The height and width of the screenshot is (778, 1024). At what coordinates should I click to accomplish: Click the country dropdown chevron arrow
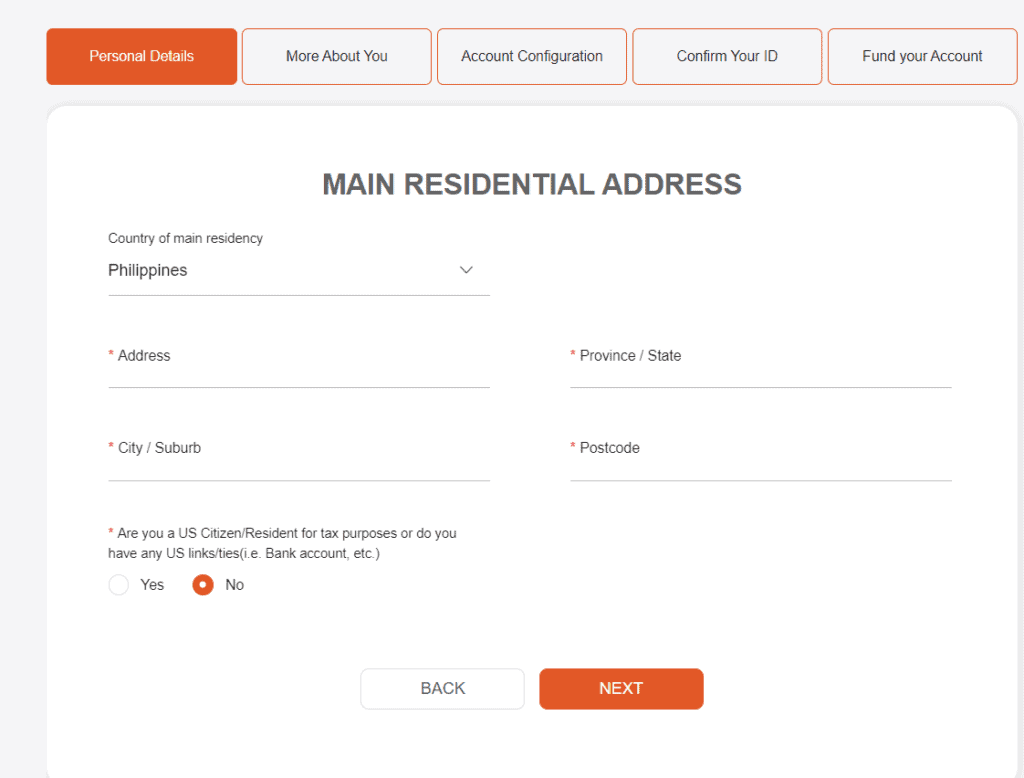465,270
